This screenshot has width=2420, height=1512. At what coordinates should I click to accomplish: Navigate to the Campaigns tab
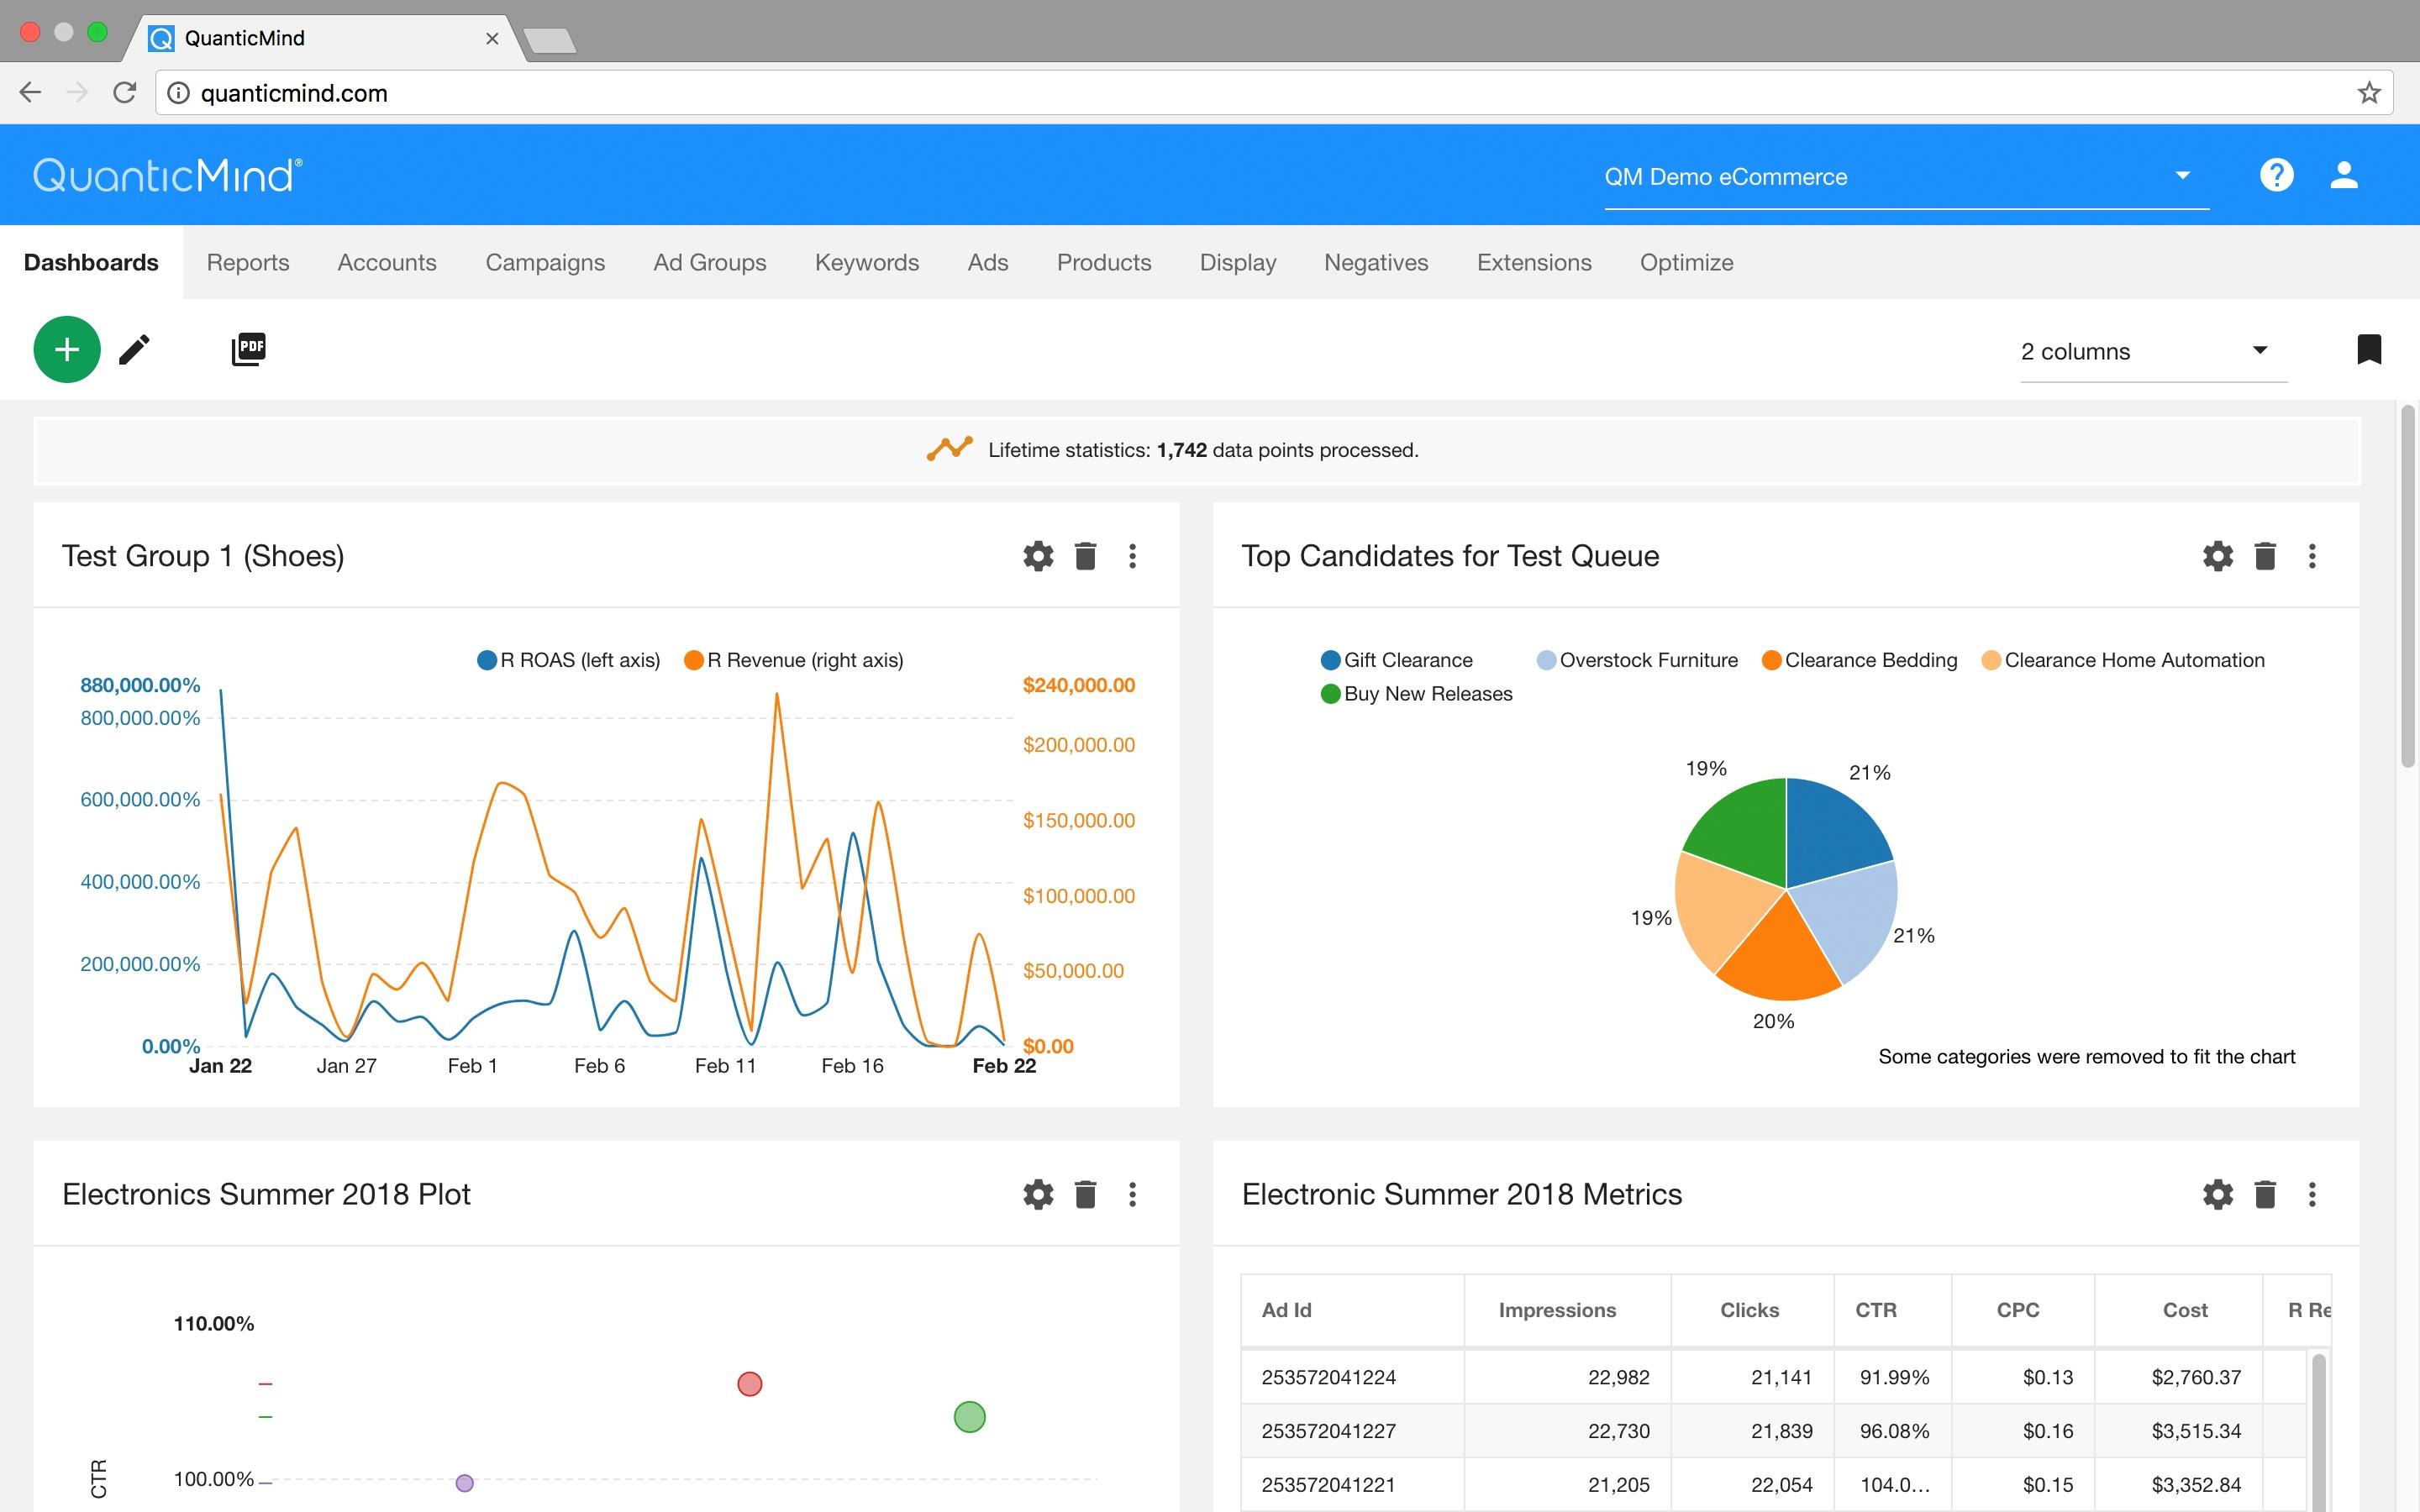pos(544,261)
